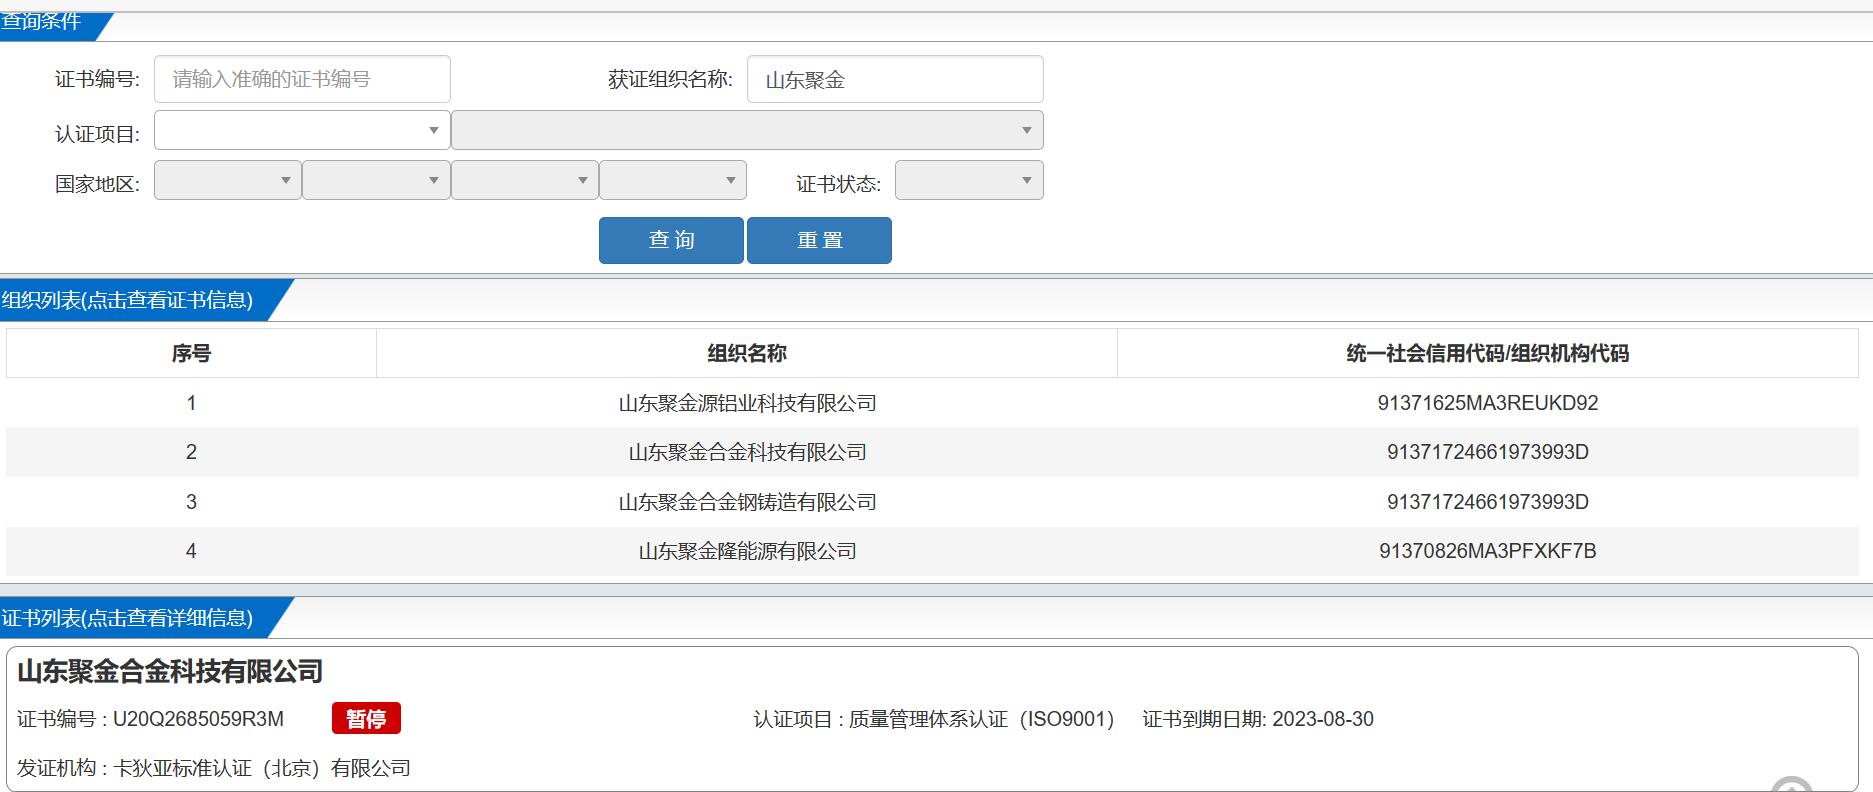Image resolution: width=1873 pixels, height=792 pixels.
Task: Click code 91371724661973993D in row 3
Action: tap(1488, 502)
